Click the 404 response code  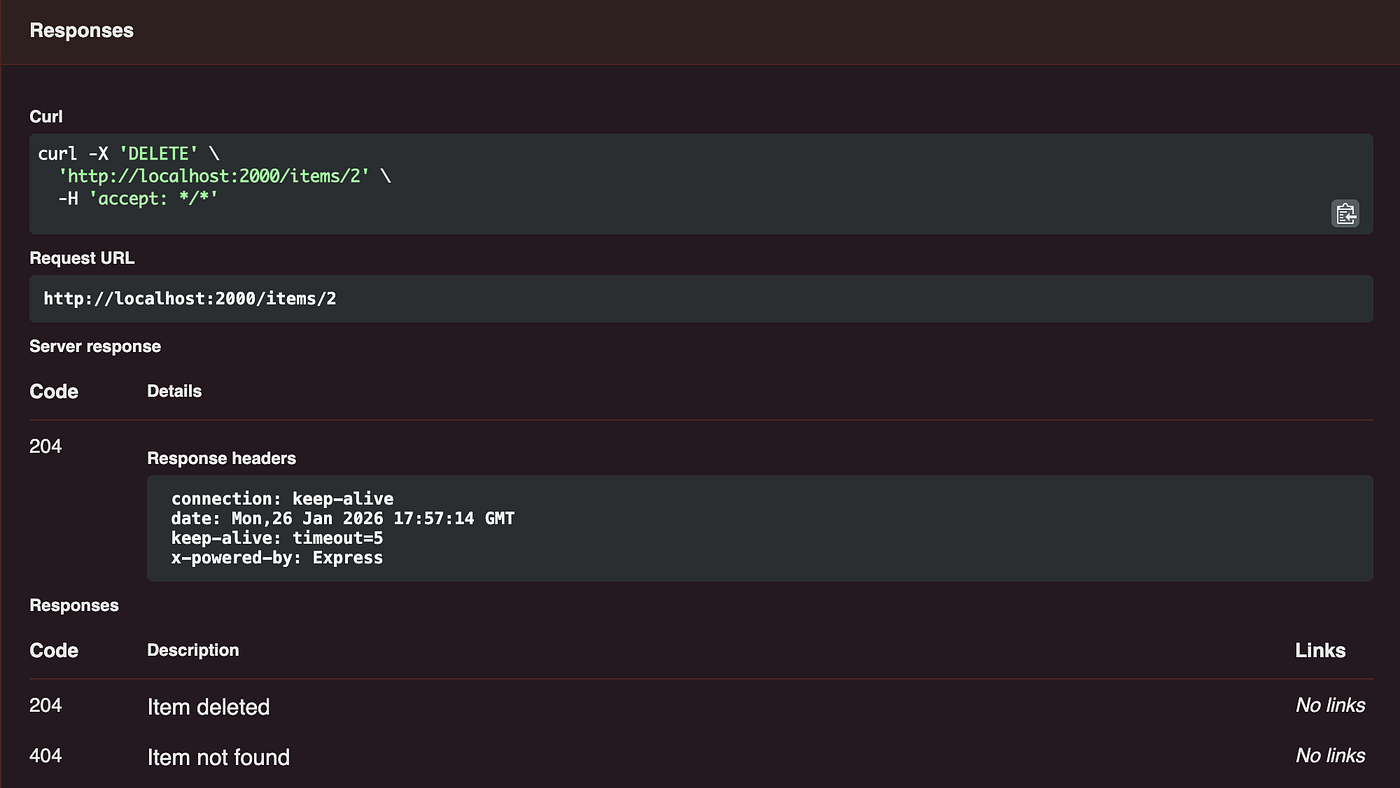click(46, 755)
